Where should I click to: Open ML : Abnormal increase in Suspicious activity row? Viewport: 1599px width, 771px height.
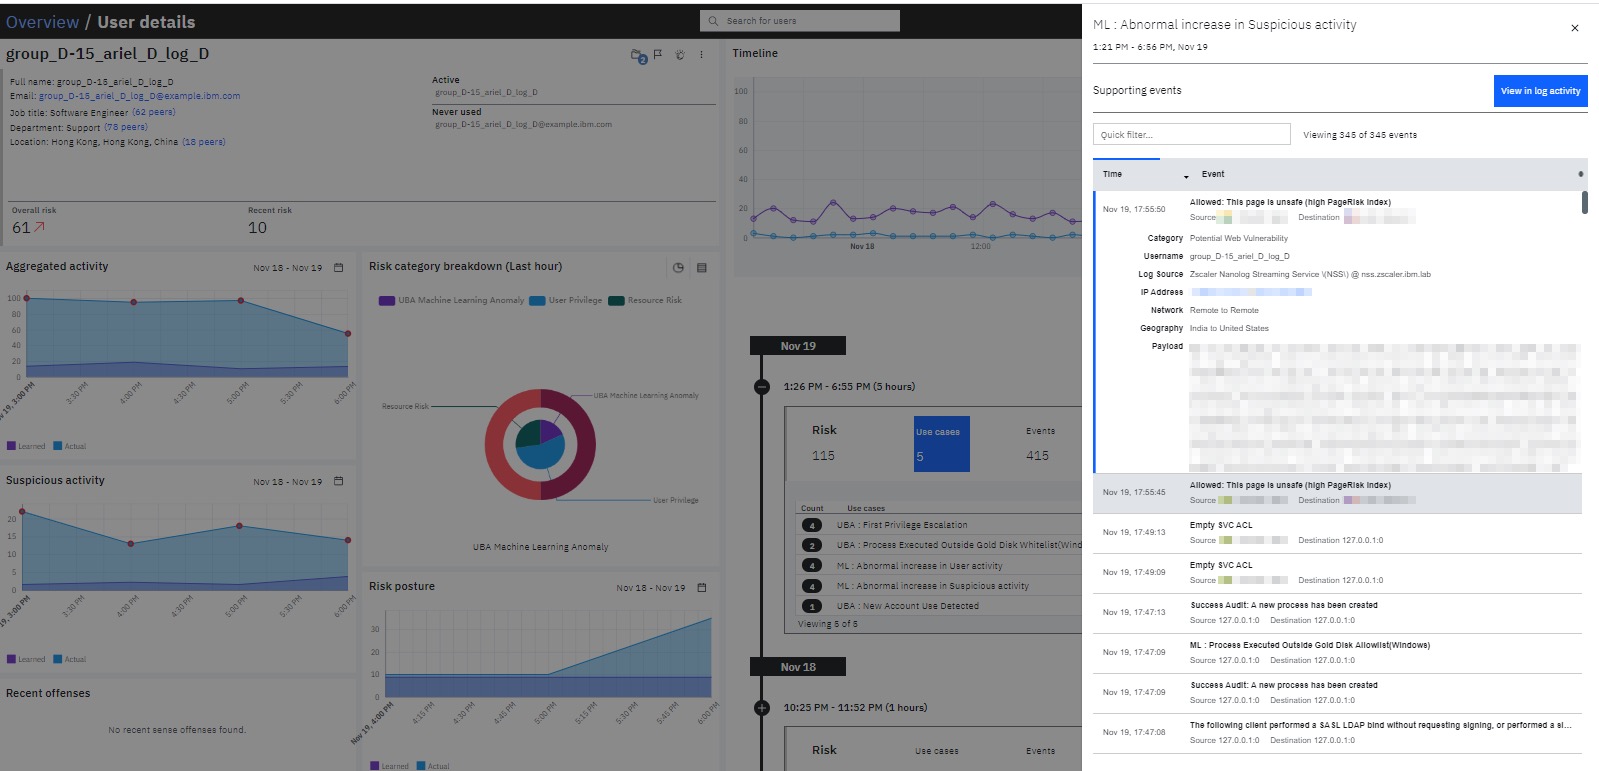[932, 586]
